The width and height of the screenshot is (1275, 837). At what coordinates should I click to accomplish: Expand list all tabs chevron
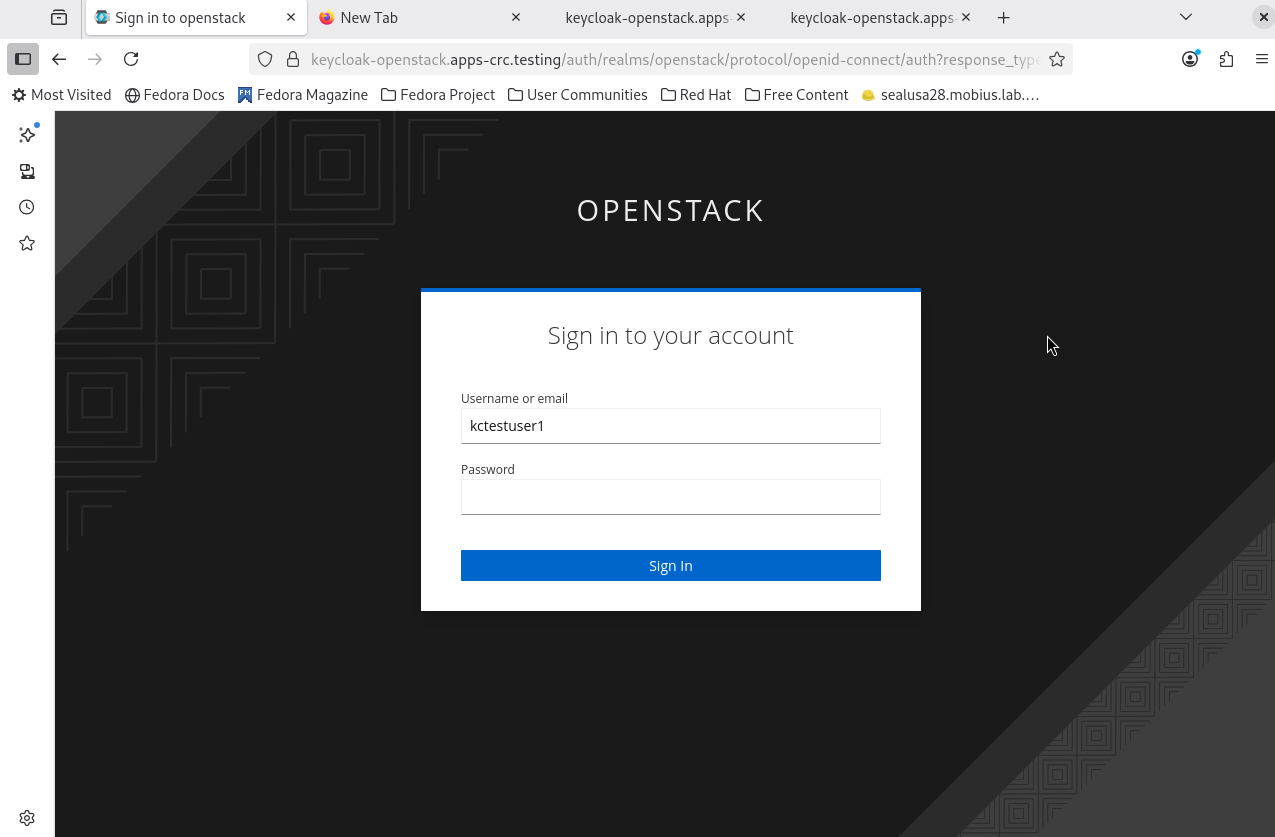click(1186, 17)
